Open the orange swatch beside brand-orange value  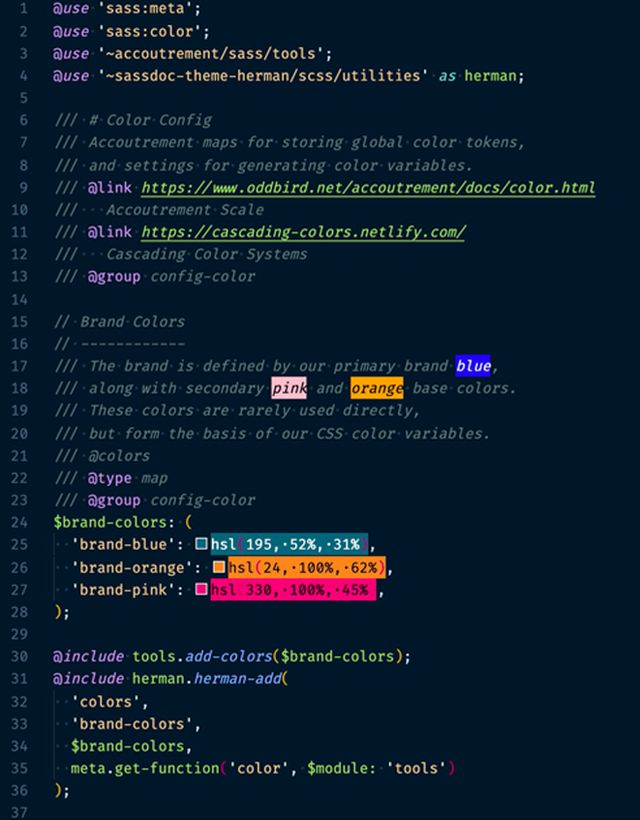[219, 567]
